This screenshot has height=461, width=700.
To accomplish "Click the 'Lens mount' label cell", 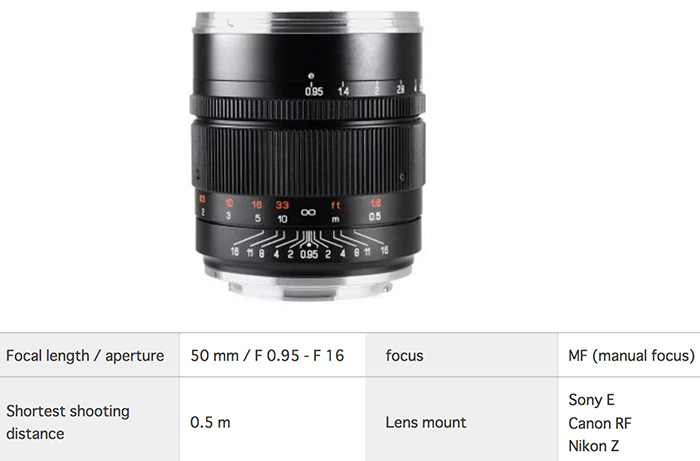I will tap(461, 422).
